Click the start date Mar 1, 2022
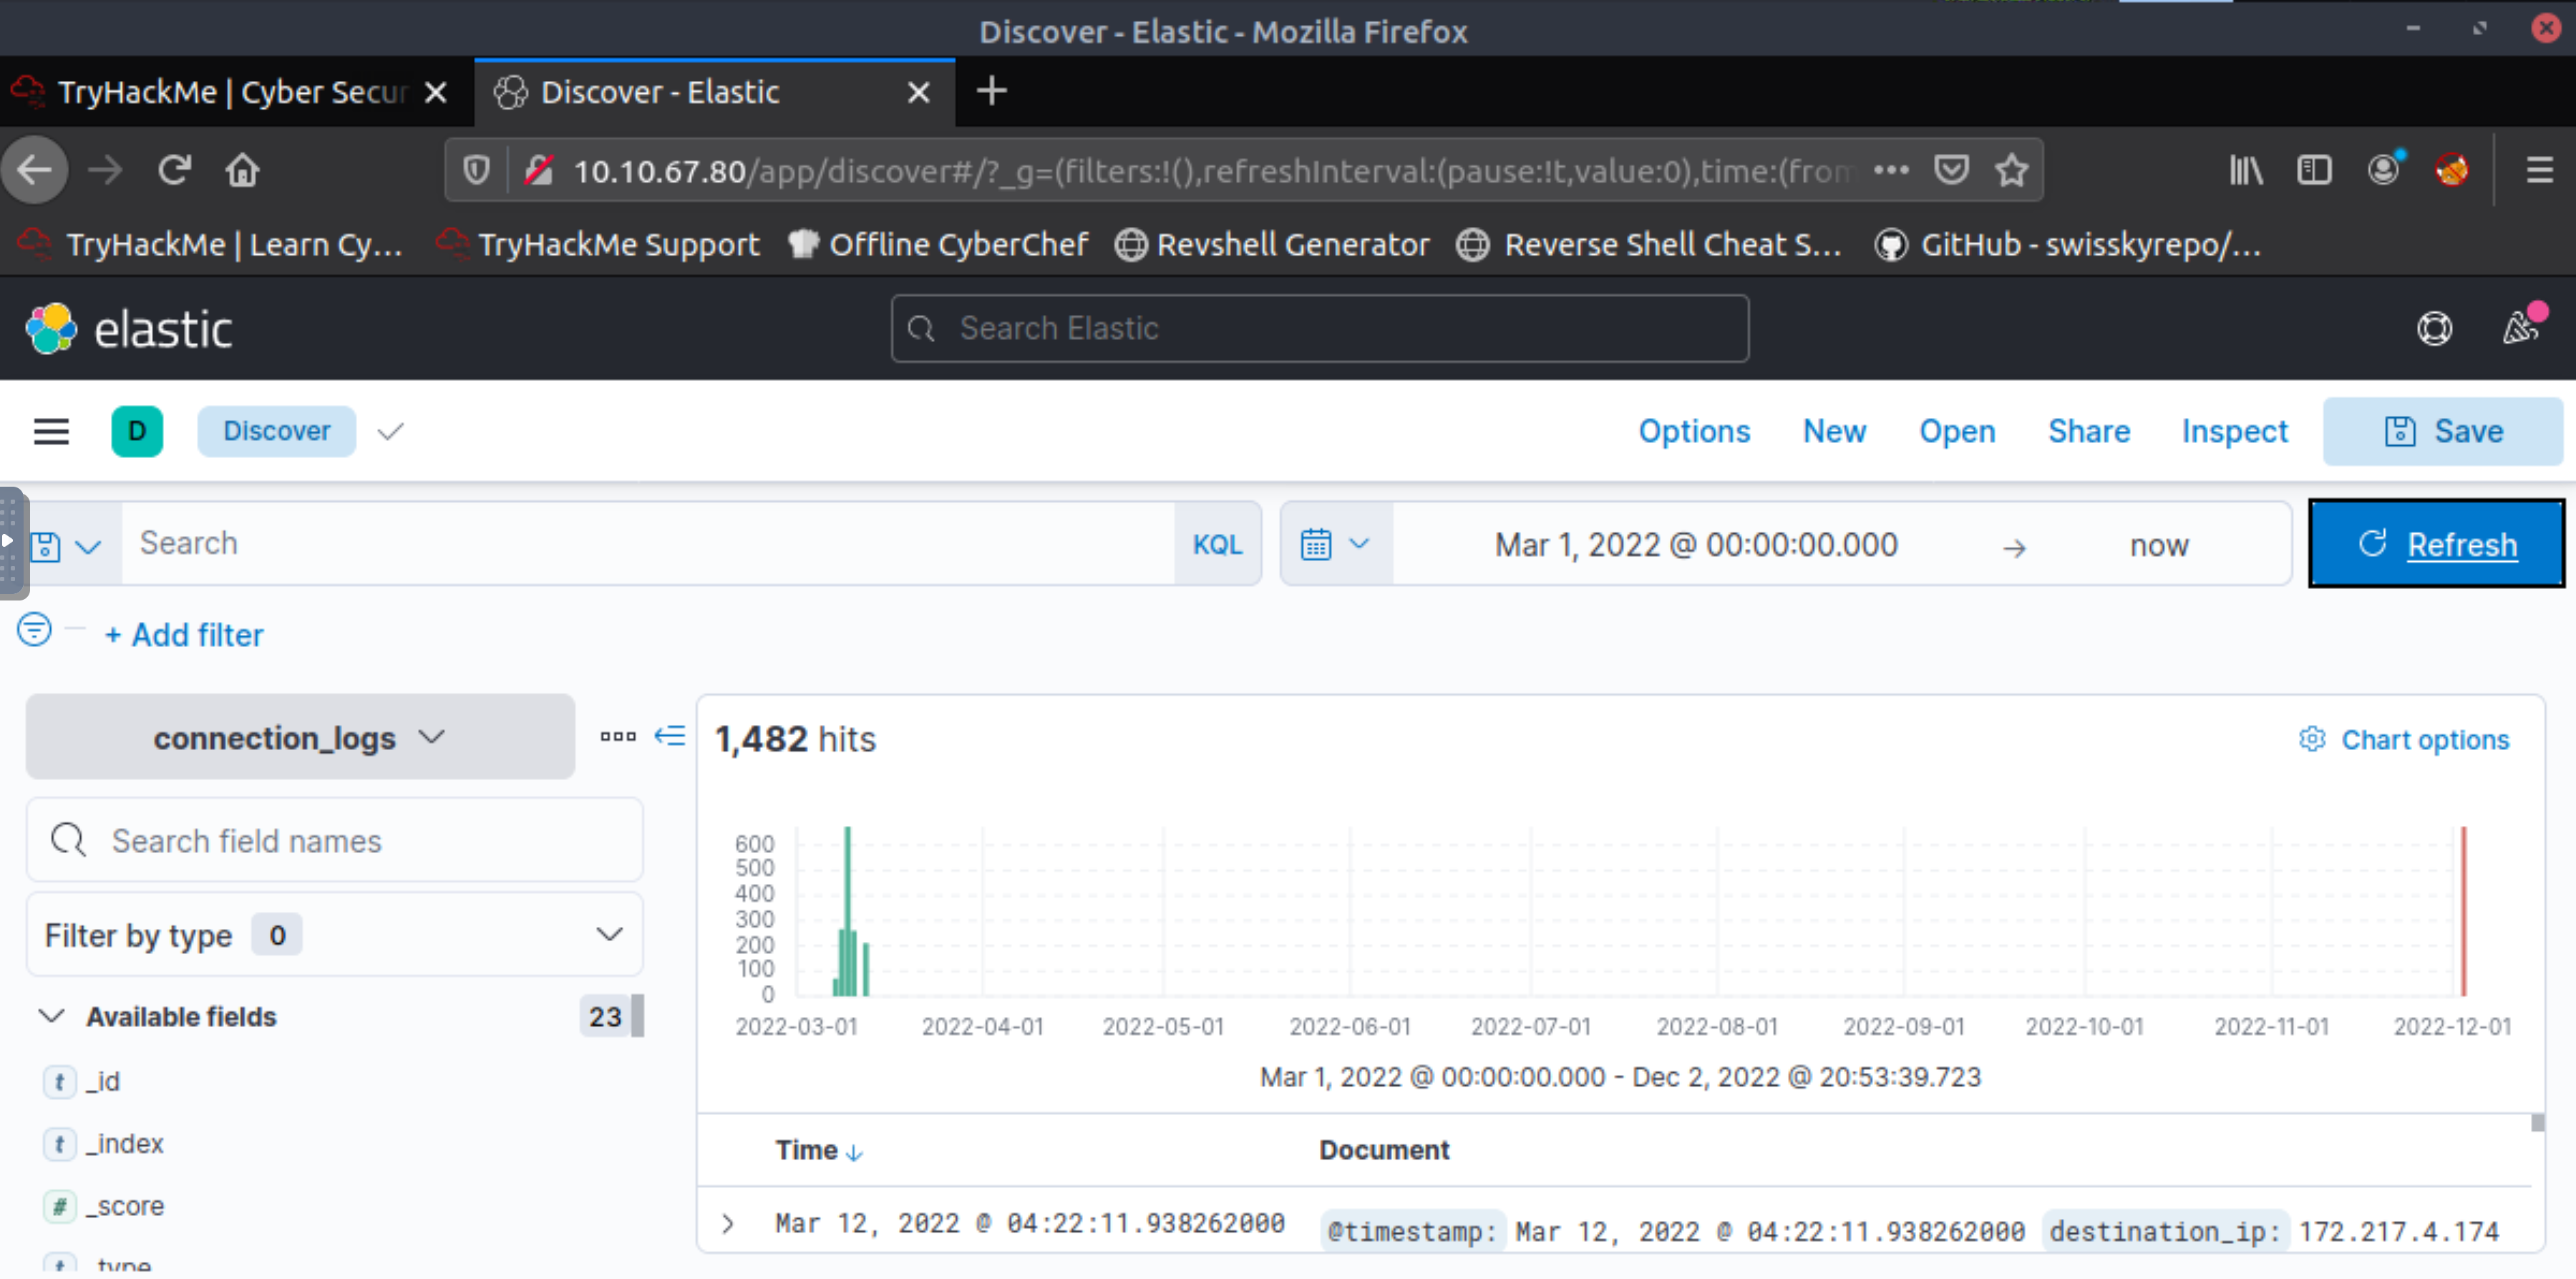 [1695, 545]
